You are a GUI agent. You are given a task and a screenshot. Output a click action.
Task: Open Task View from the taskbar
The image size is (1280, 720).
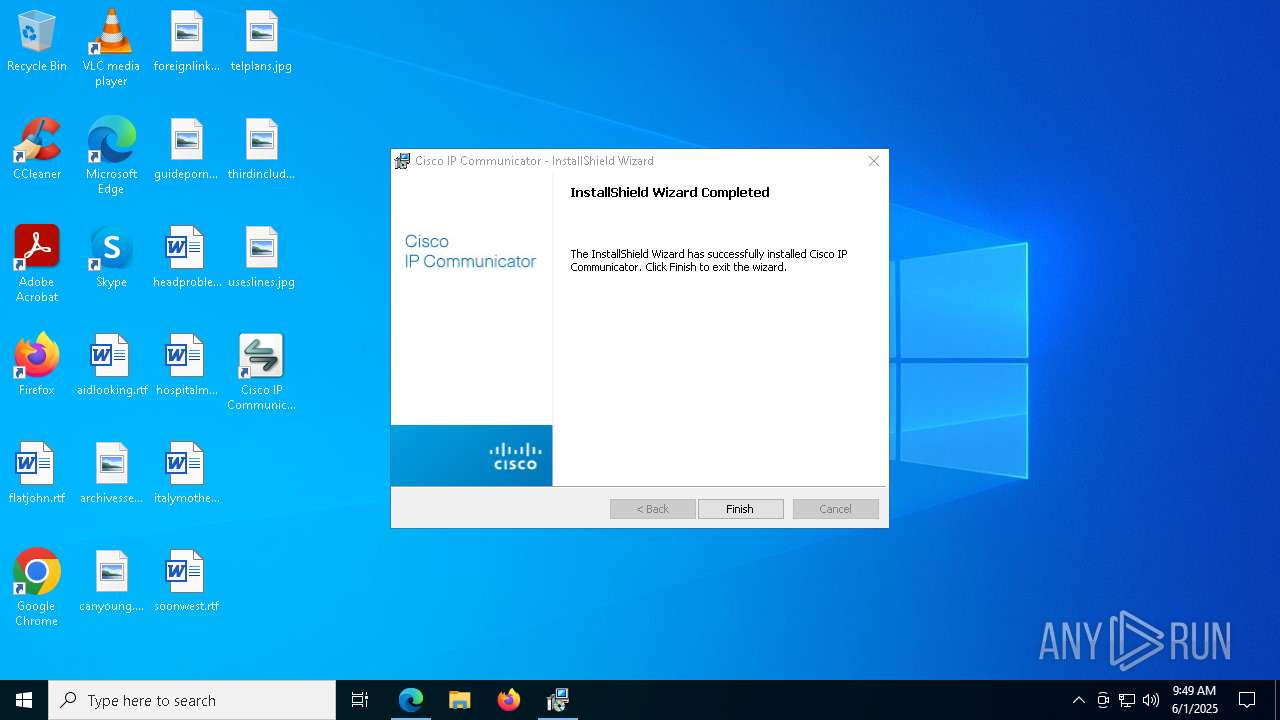(360, 700)
